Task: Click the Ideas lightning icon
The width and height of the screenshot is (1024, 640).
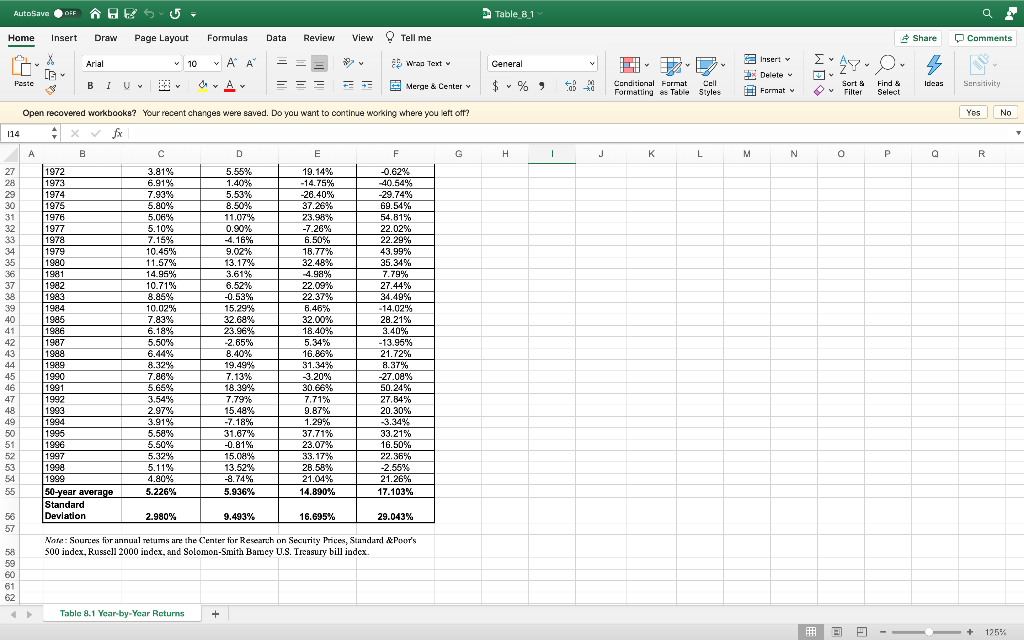Action: 934,71
